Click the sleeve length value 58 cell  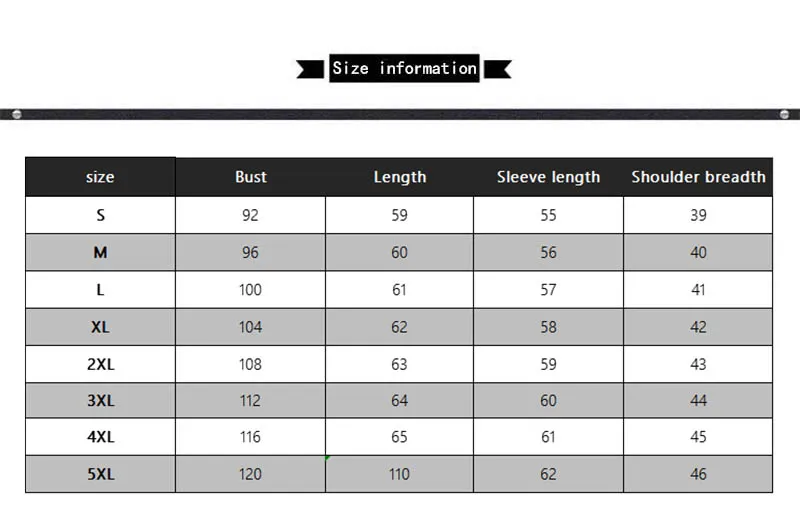[x=548, y=327]
